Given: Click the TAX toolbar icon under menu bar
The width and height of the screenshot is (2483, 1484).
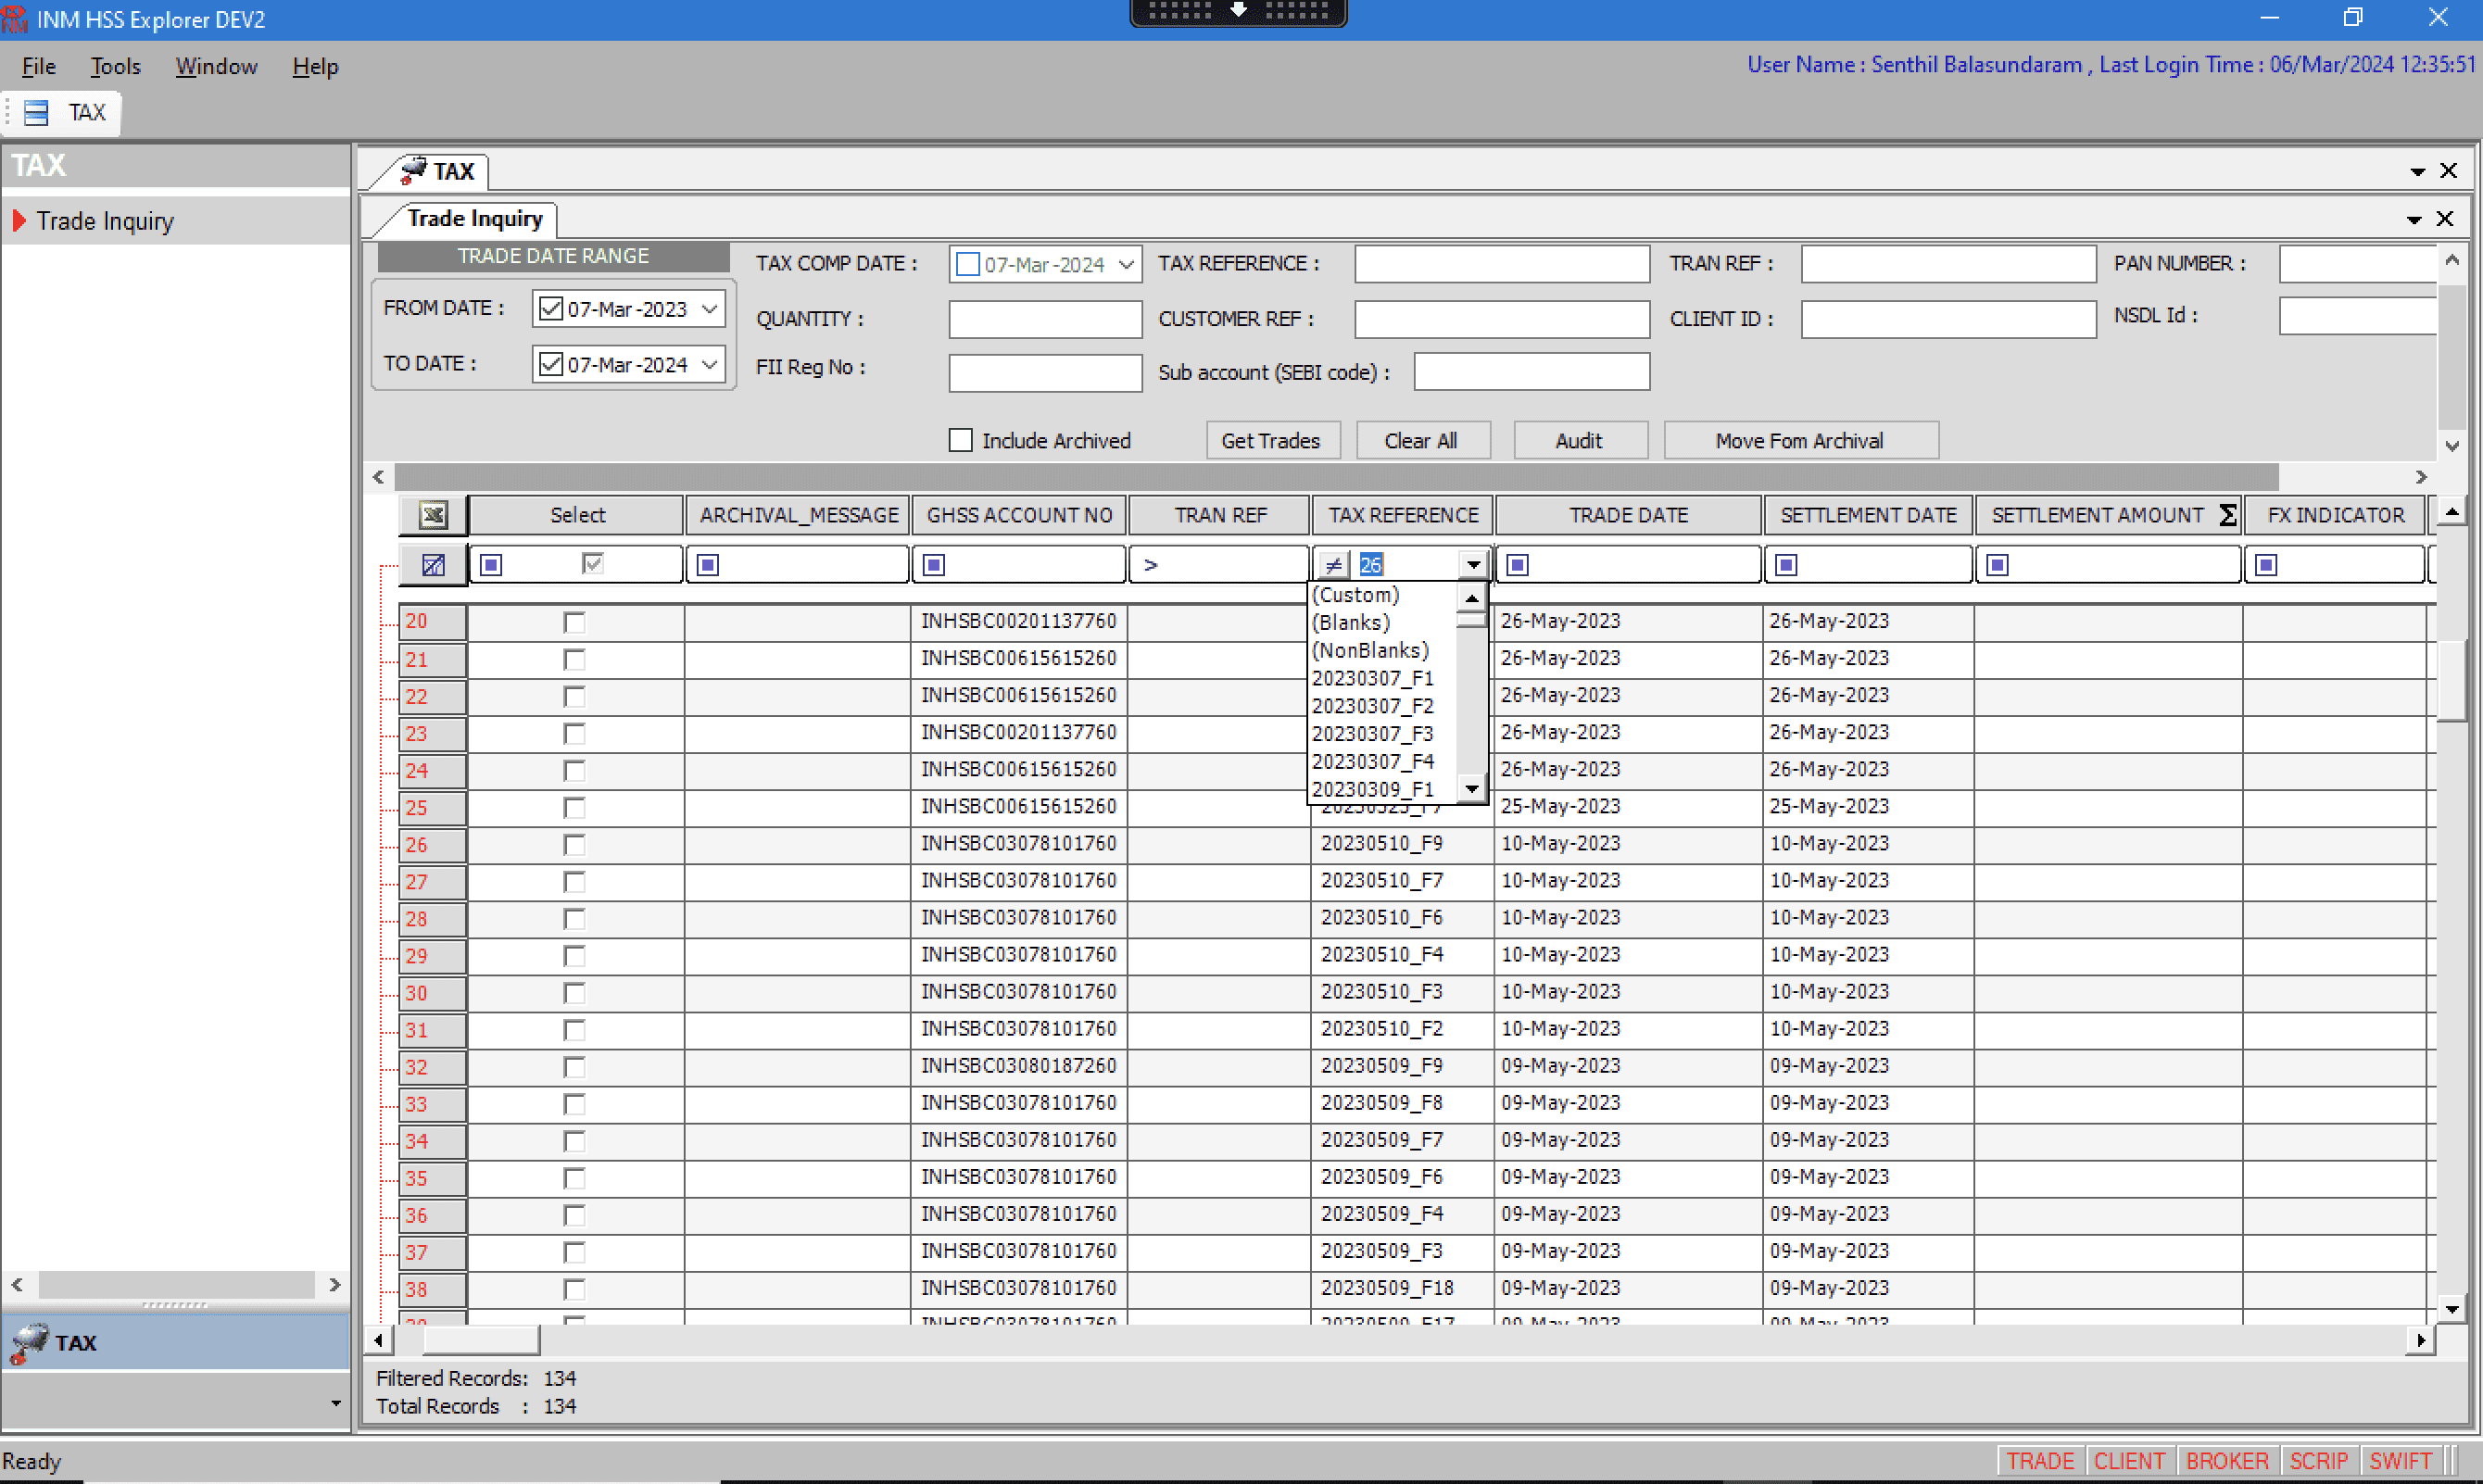Looking at the screenshot, I should pyautogui.click(x=37, y=112).
